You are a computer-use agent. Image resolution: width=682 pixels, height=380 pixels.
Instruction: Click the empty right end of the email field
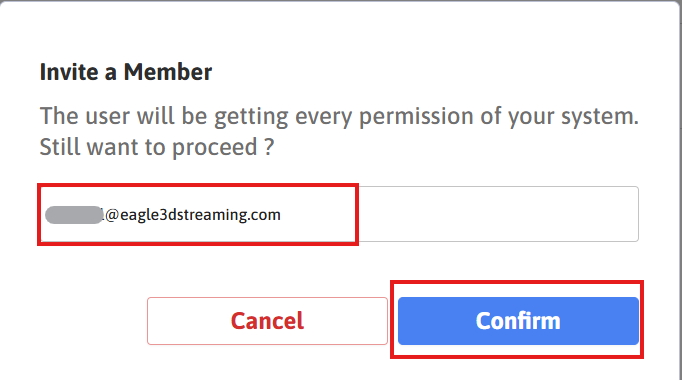498,214
